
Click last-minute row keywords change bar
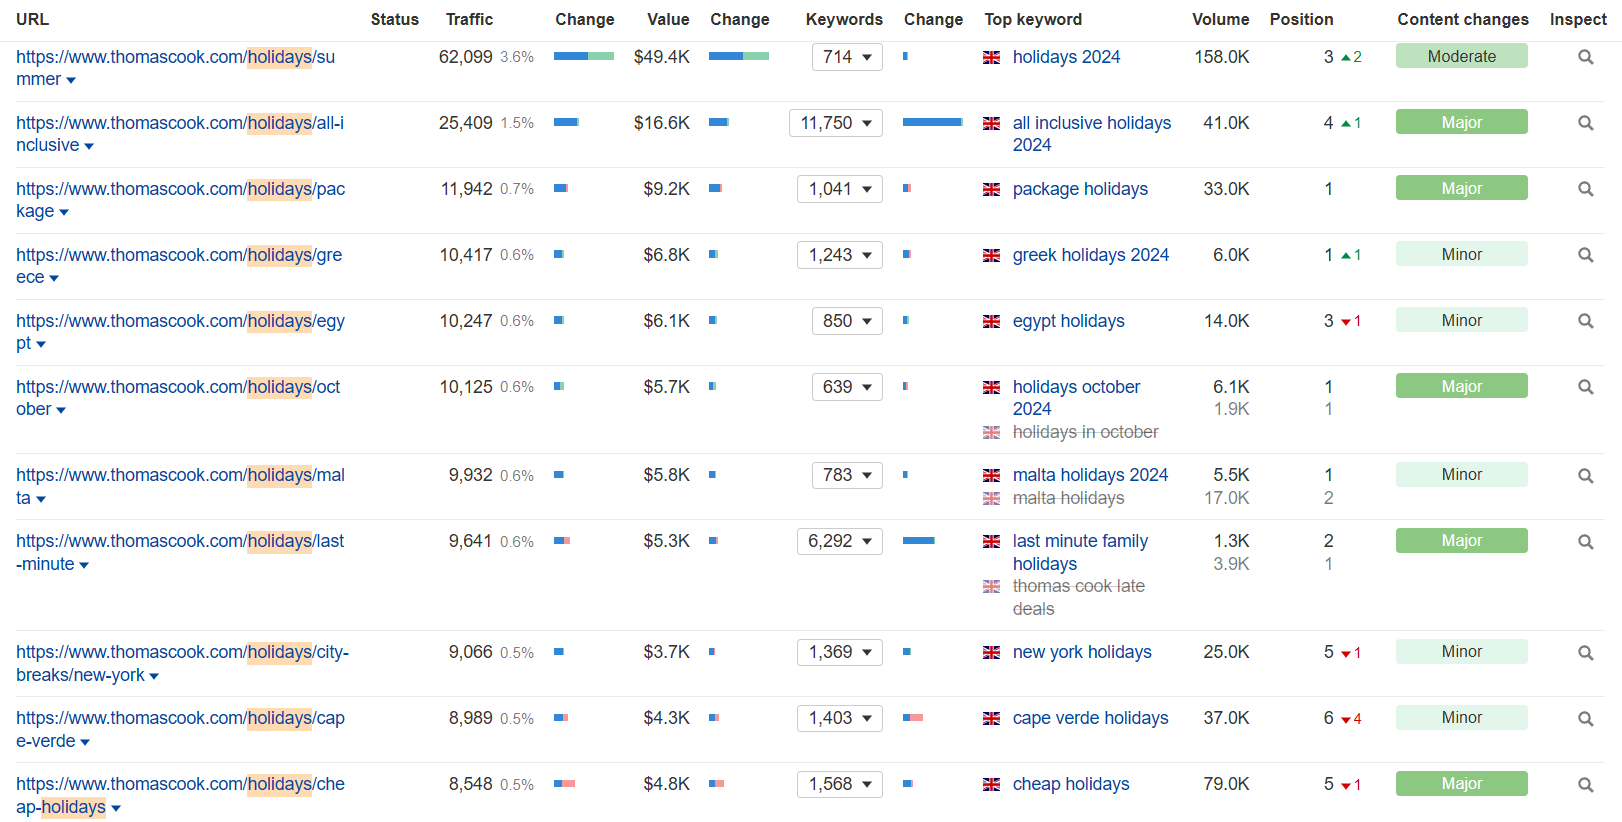tap(919, 540)
